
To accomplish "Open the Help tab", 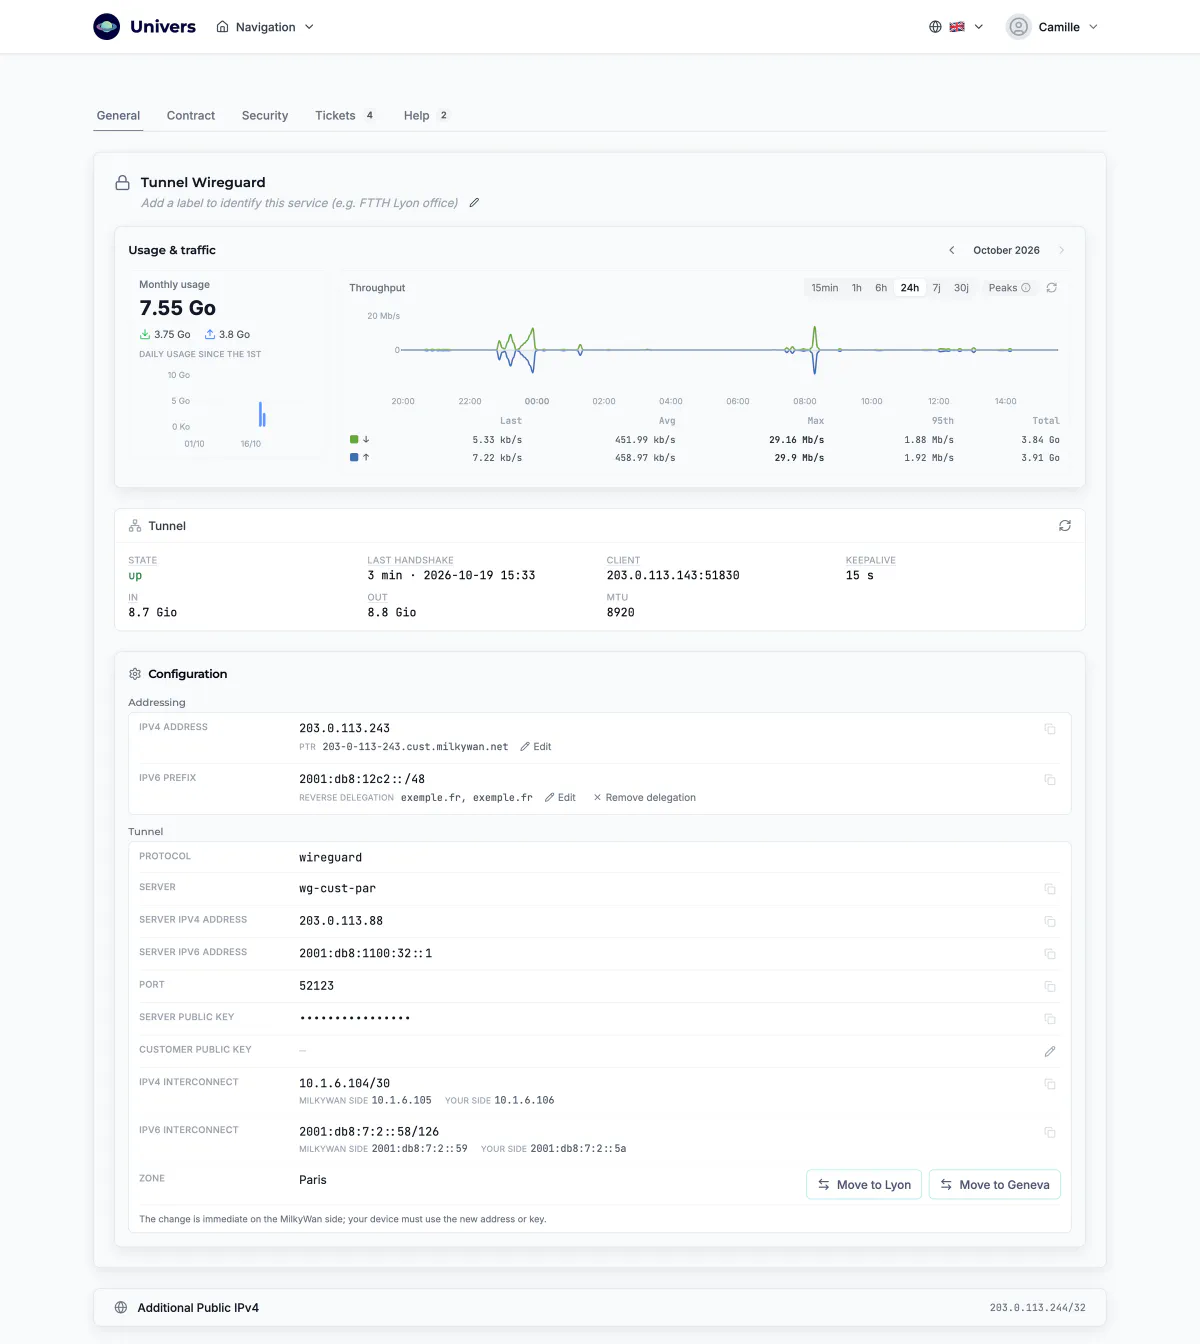I will coord(426,116).
